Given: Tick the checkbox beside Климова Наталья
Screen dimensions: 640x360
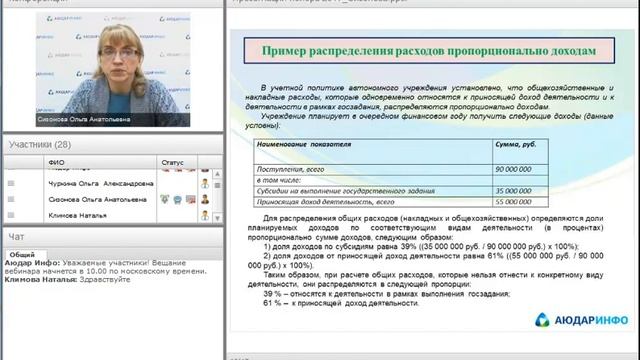Looking at the screenshot, I should click(x=11, y=215).
